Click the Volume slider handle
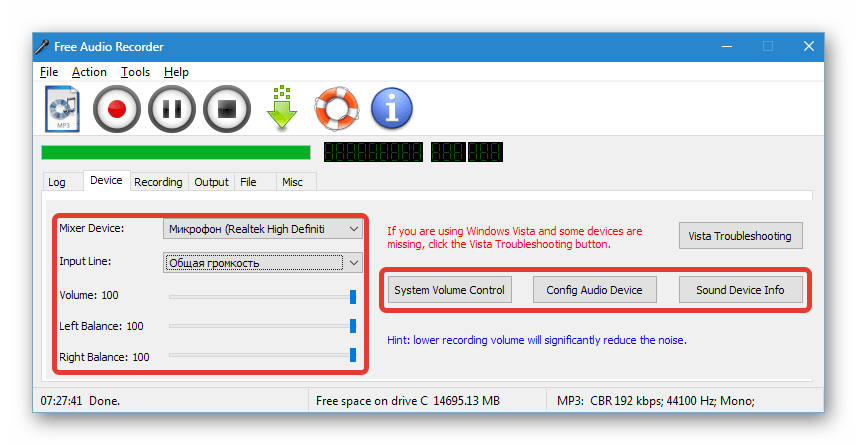Viewport: 857px width, 445px height. click(x=353, y=297)
